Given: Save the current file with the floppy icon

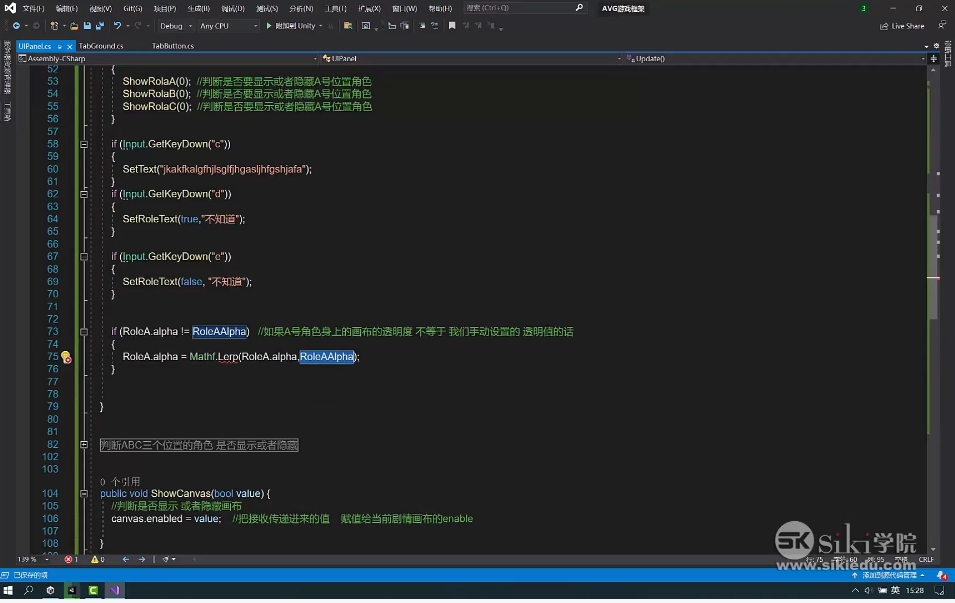Looking at the screenshot, I should click(x=87, y=26).
